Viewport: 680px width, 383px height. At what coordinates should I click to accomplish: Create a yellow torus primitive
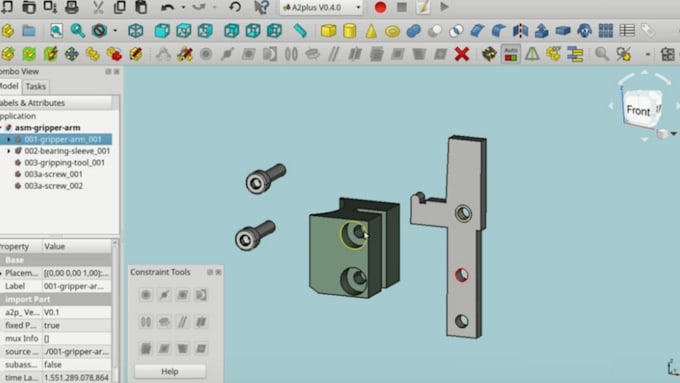pos(392,31)
